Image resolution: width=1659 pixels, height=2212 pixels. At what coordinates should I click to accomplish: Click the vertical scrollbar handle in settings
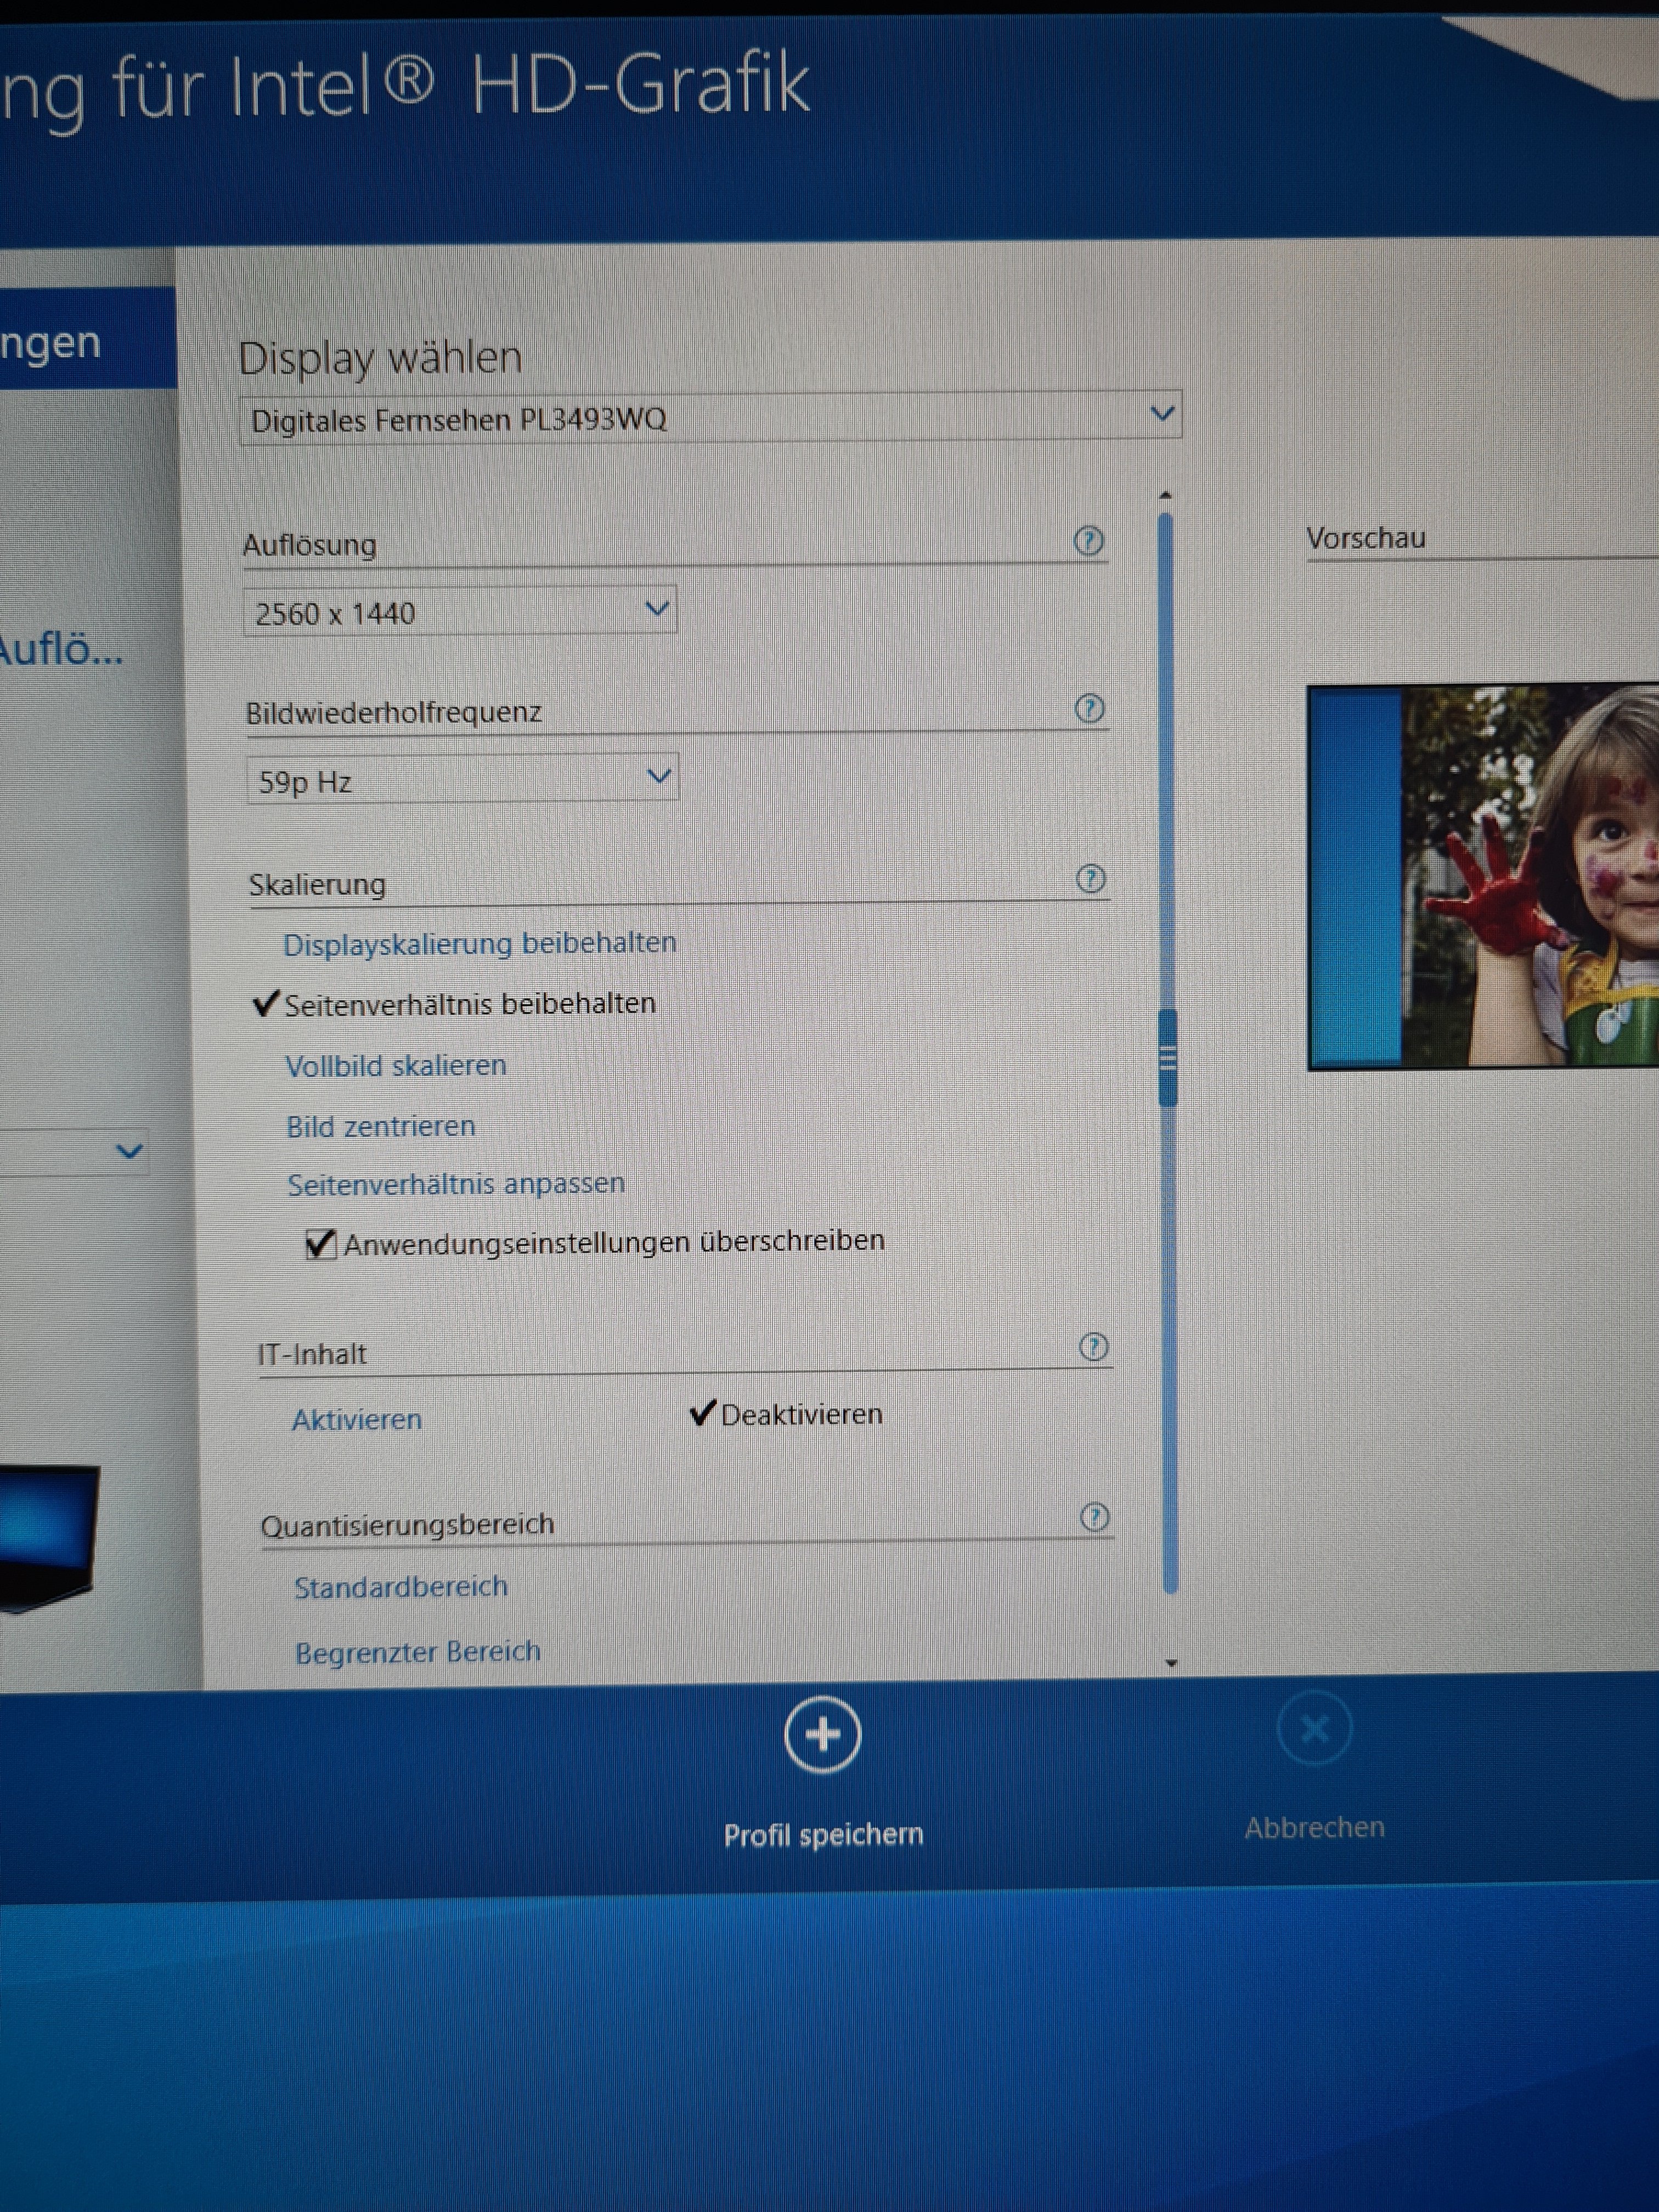1167,1058
